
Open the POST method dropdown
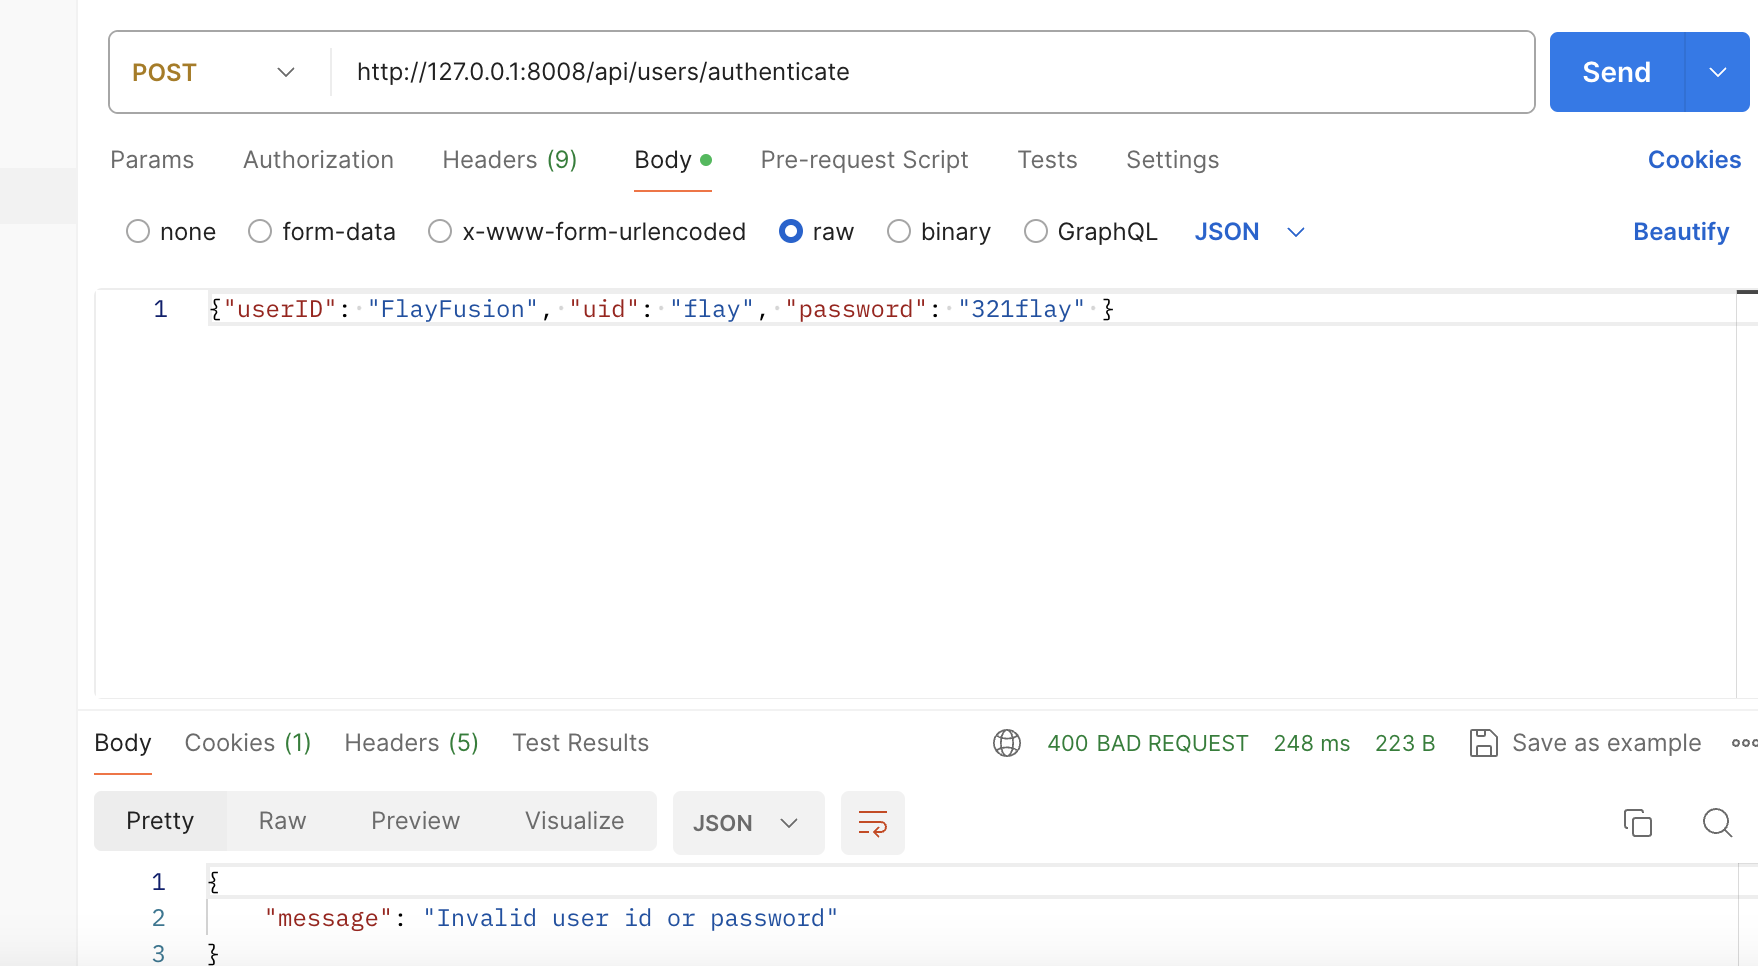coord(214,72)
